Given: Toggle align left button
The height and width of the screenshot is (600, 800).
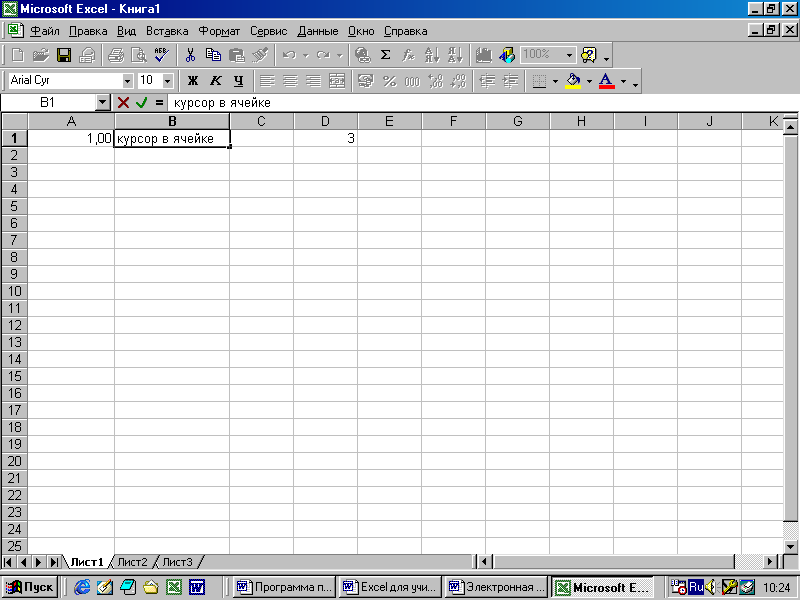Looking at the screenshot, I should tap(267, 81).
